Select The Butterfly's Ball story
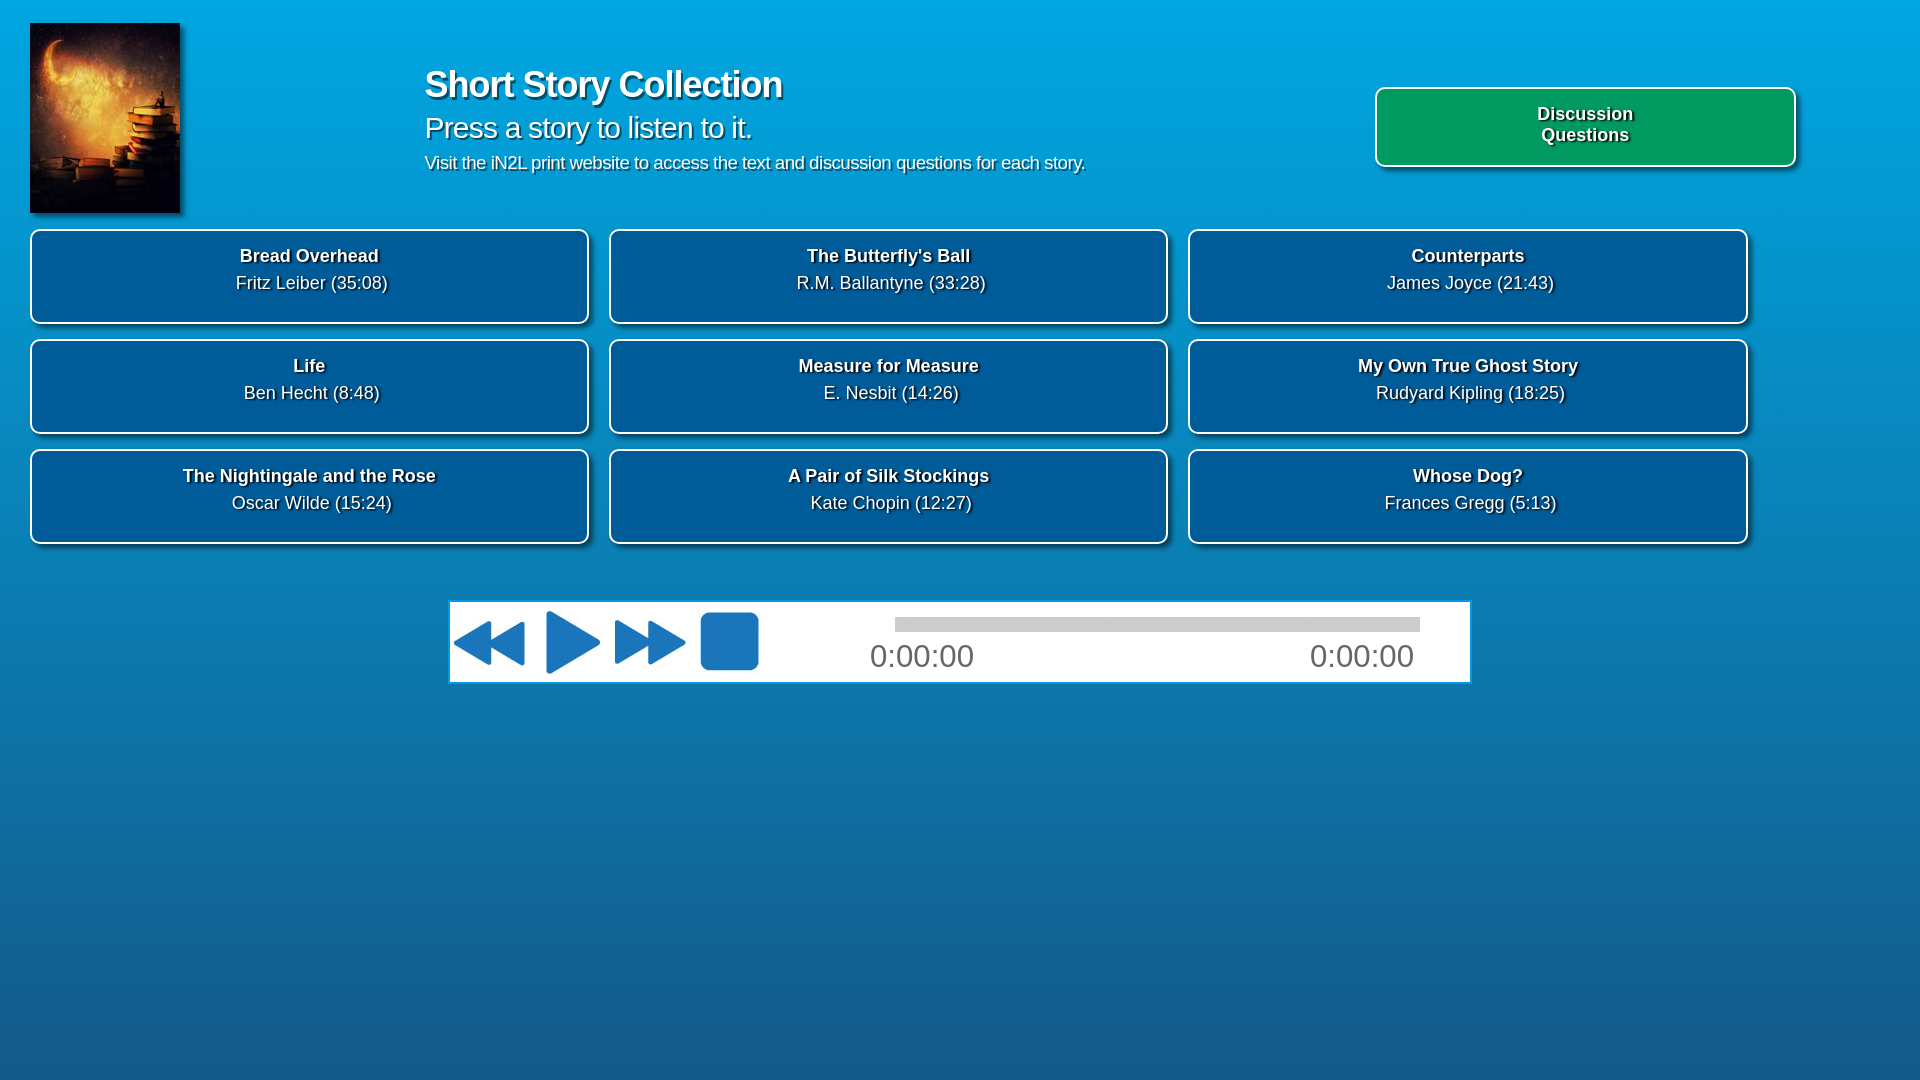Image resolution: width=1920 pixels, height=1080 pixels. (888, 277)
